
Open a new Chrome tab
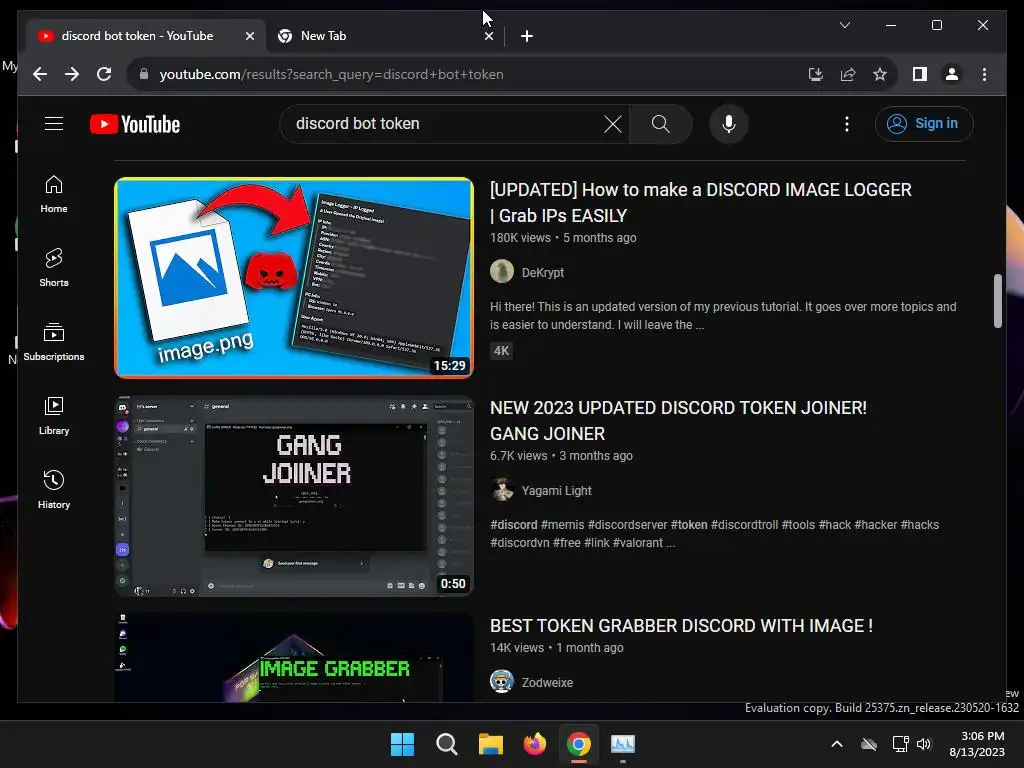(x=527, y=36)
